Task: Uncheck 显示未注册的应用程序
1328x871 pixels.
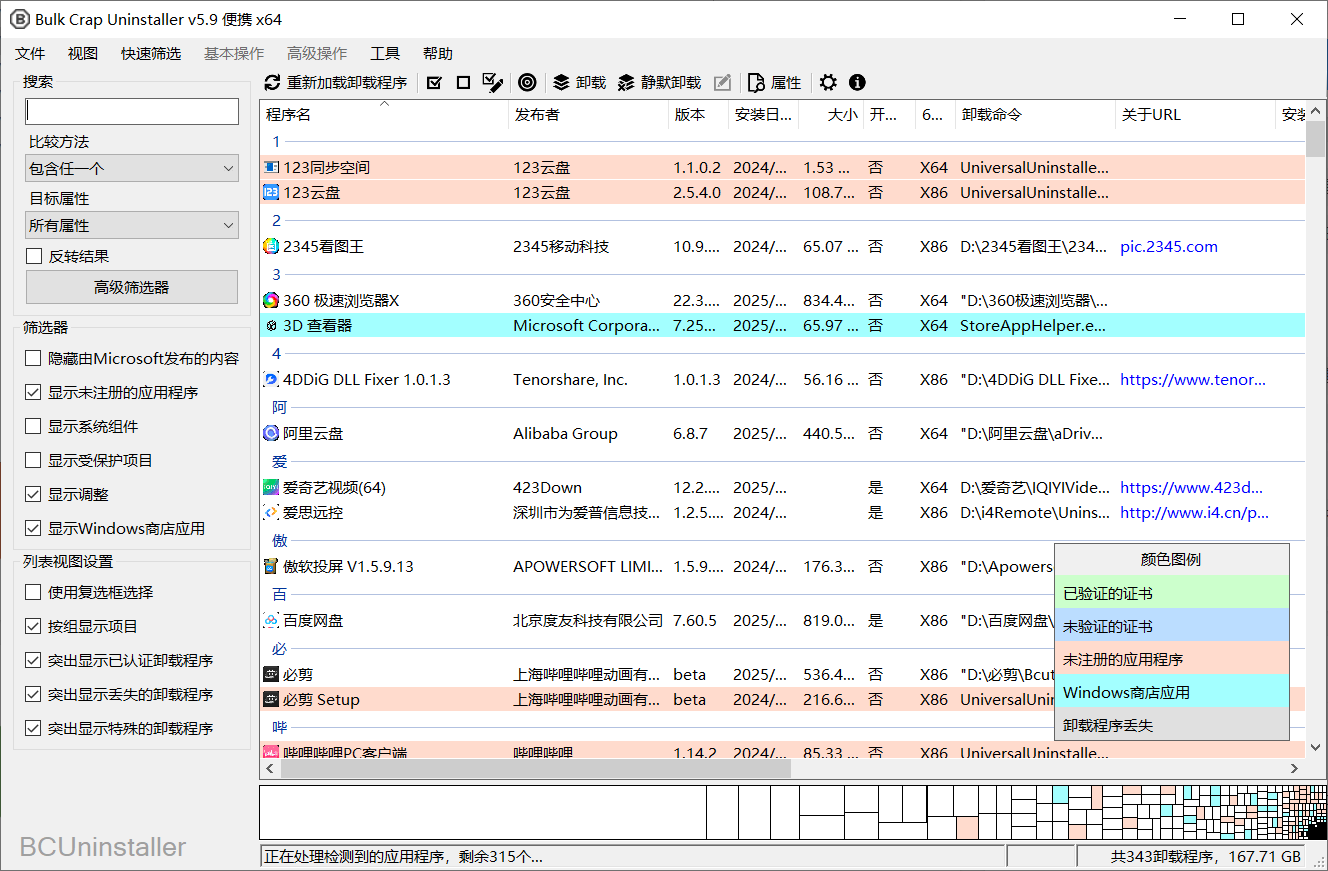Action: (x=34, y=392)
